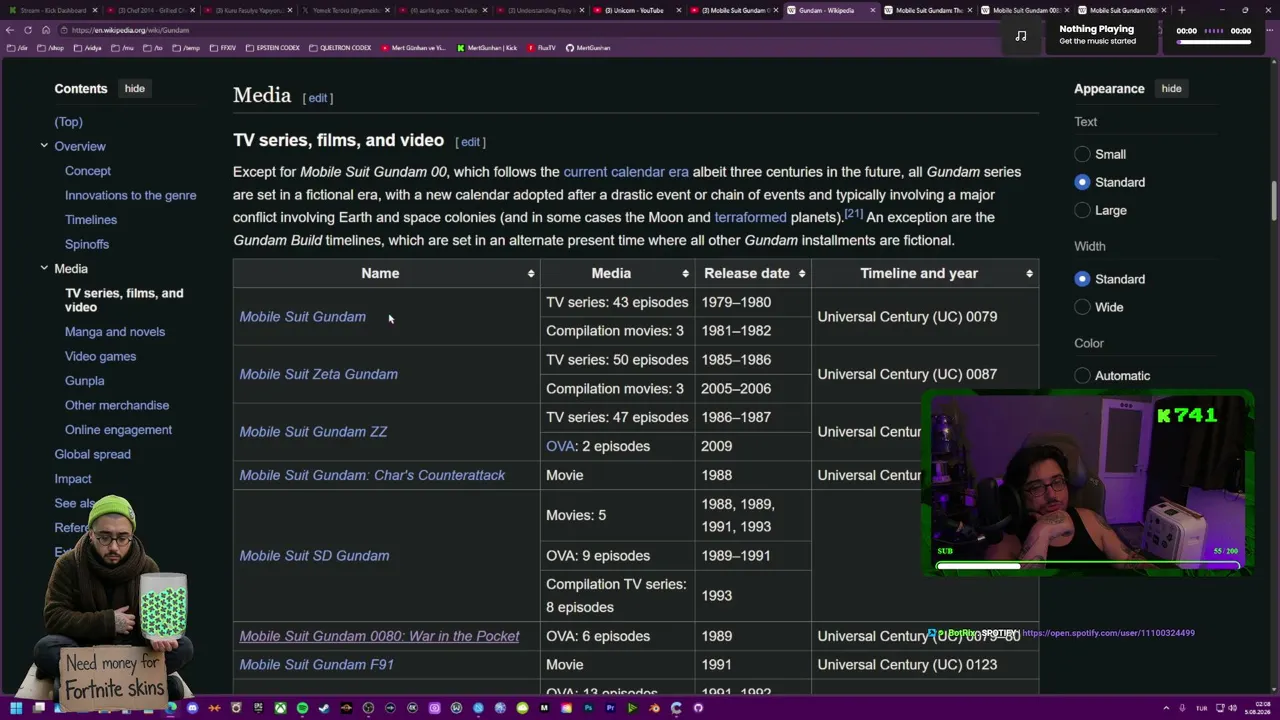Open Mobile Suit Gundam: Char's Counterattack link

tap(372, 475)
